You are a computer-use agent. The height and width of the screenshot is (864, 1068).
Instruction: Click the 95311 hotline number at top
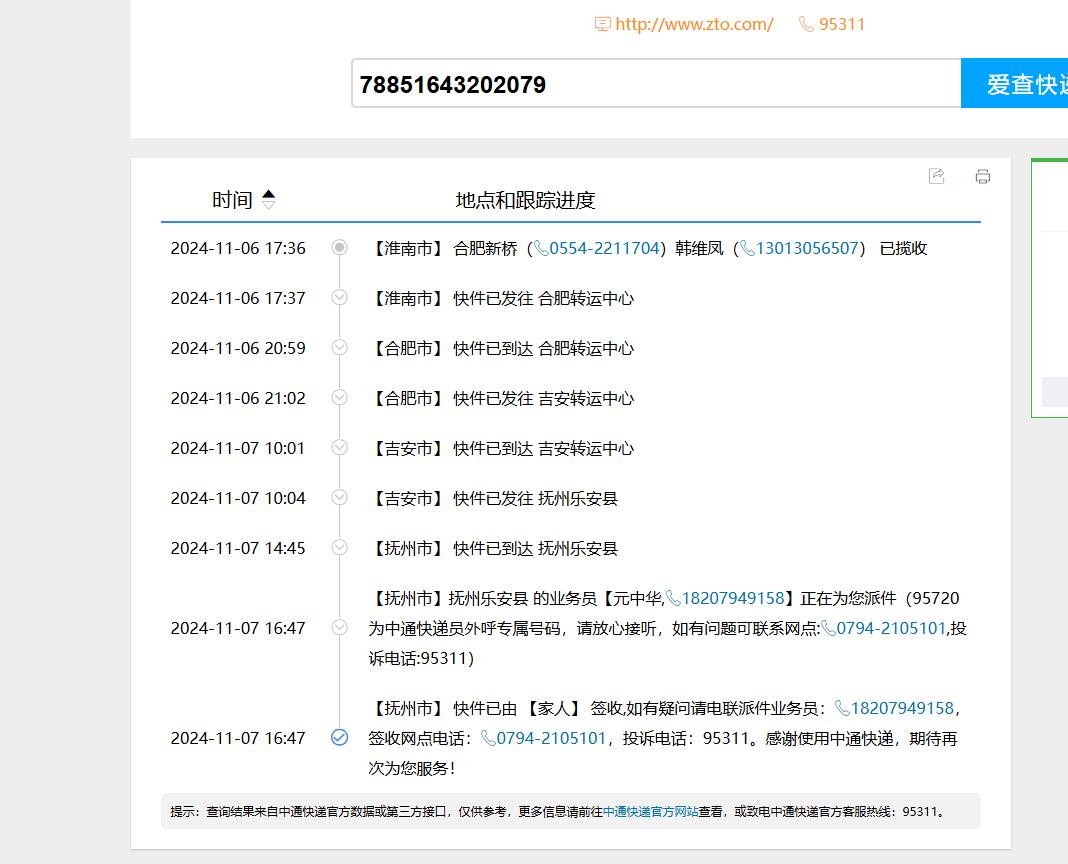pyautogui.click(x=842, y=25)
